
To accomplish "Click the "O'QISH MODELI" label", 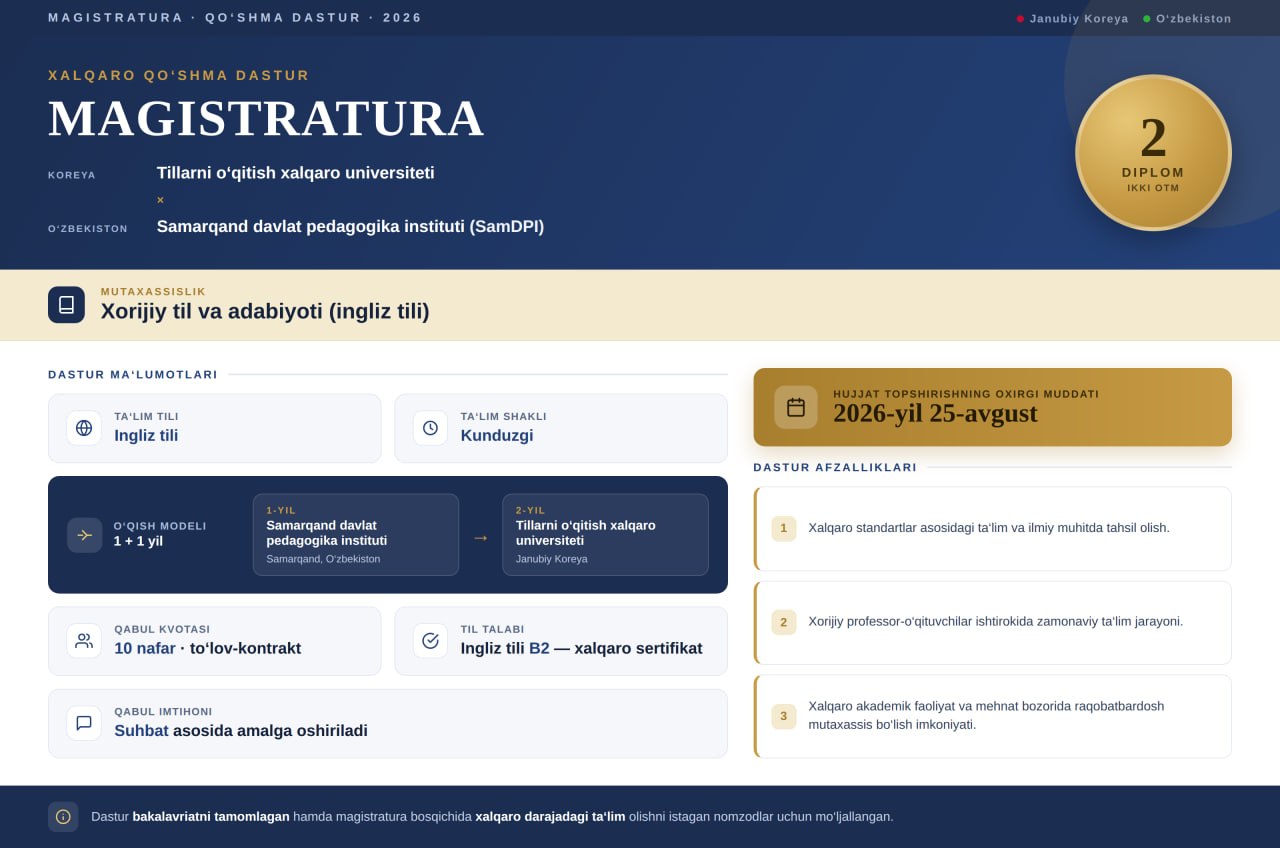I will click(x=160, y=526).
